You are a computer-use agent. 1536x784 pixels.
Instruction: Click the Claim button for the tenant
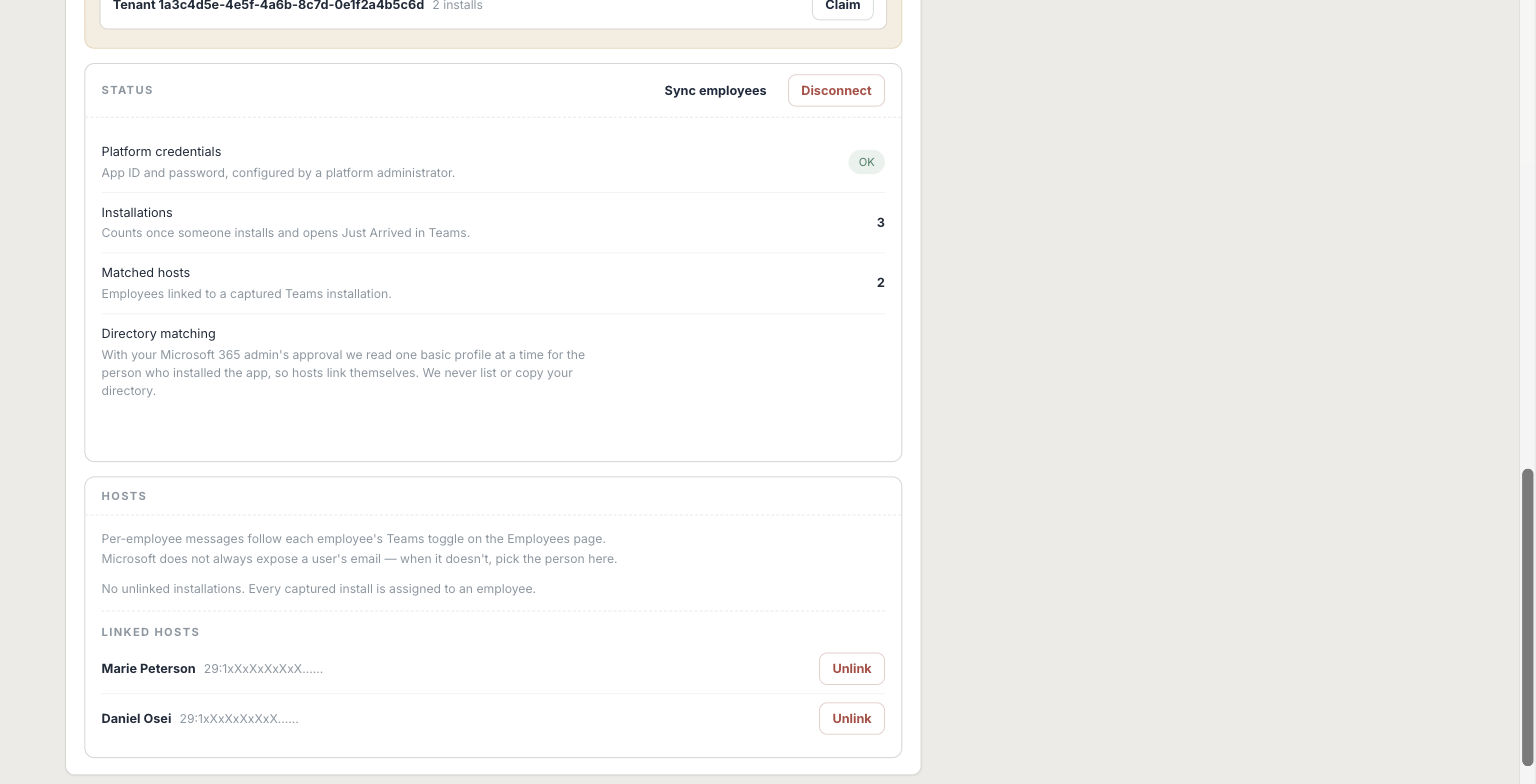click(842, 6)
